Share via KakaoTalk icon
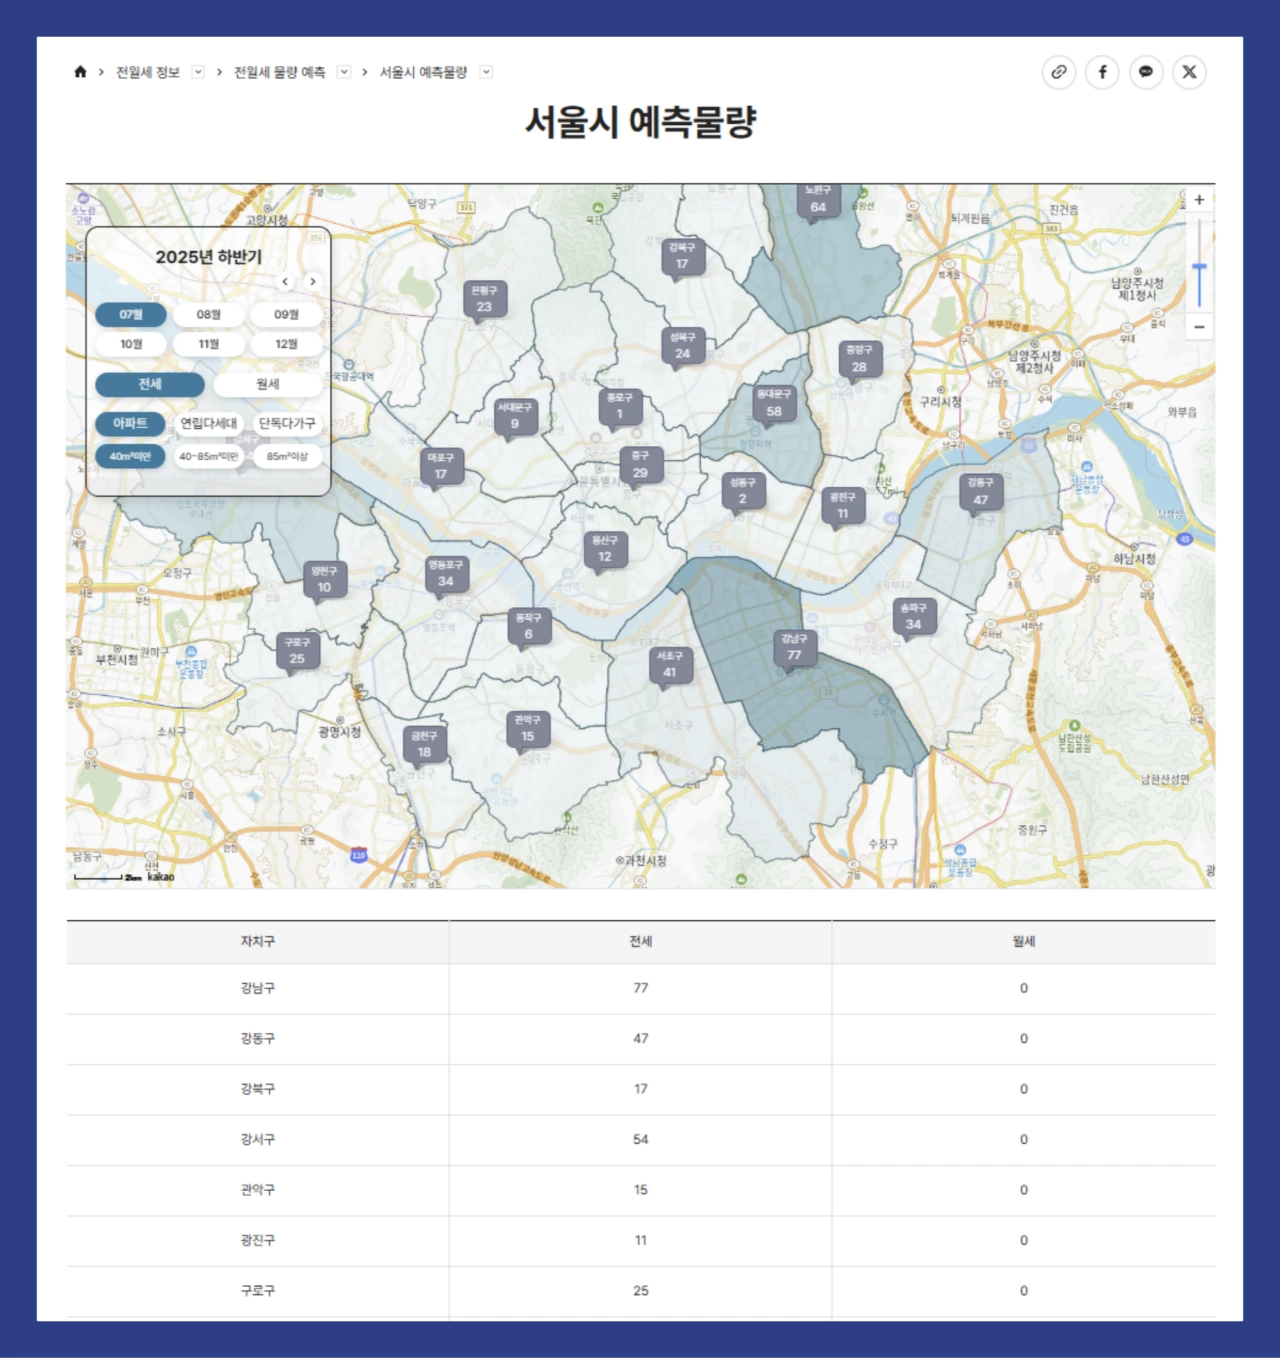This screenshot has height=1358, width=1280. tap(1146, 72)
